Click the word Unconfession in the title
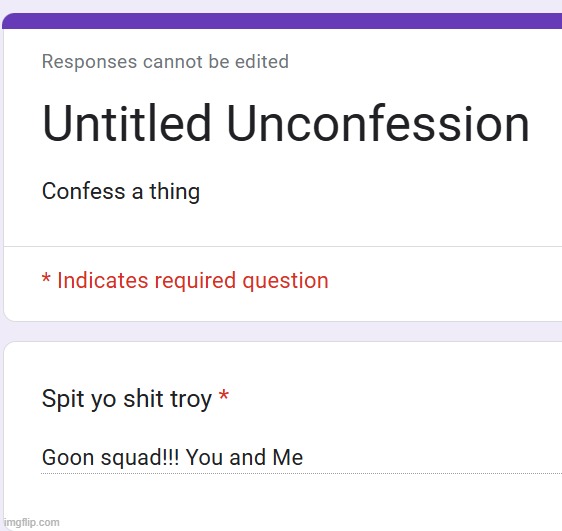 coord(378,124)
